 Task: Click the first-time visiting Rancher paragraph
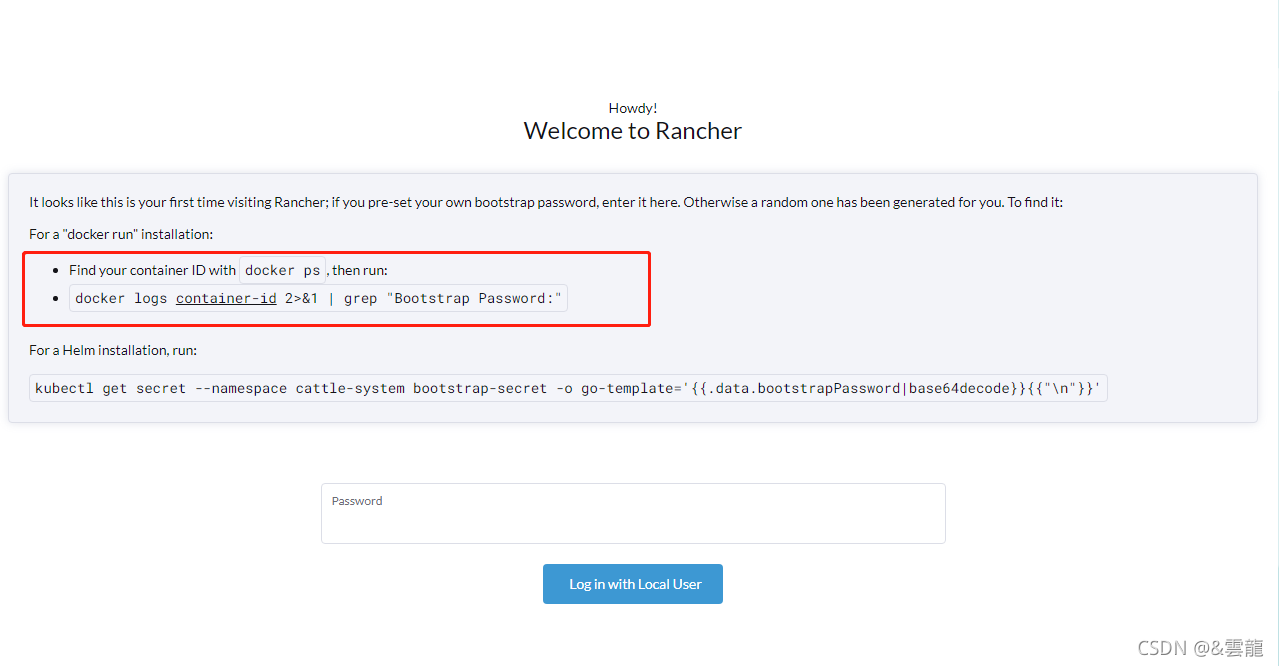pyautogui.click(x=546, y=202)
